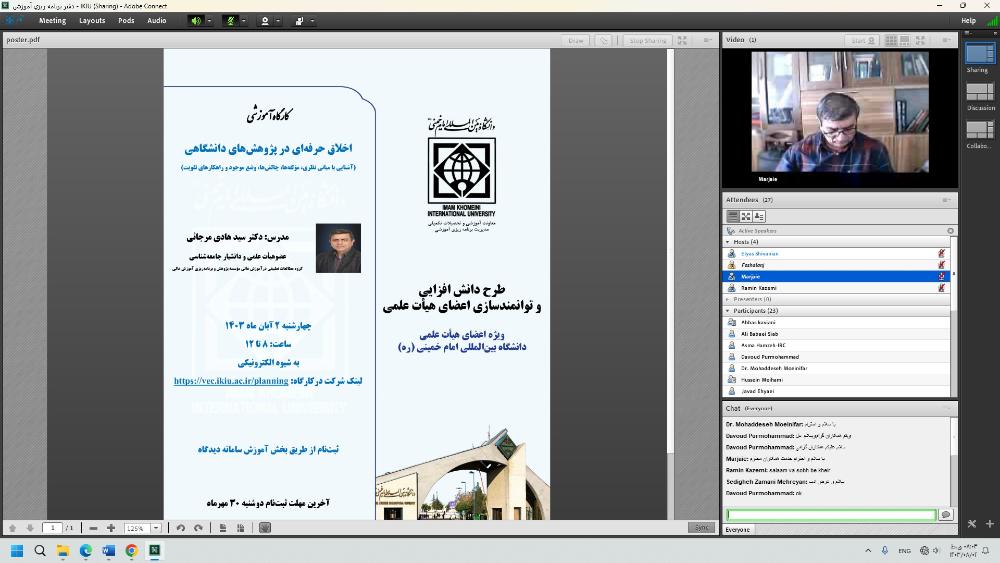
Task: Click the zoom in plus icon
Action: coord(111,528)
